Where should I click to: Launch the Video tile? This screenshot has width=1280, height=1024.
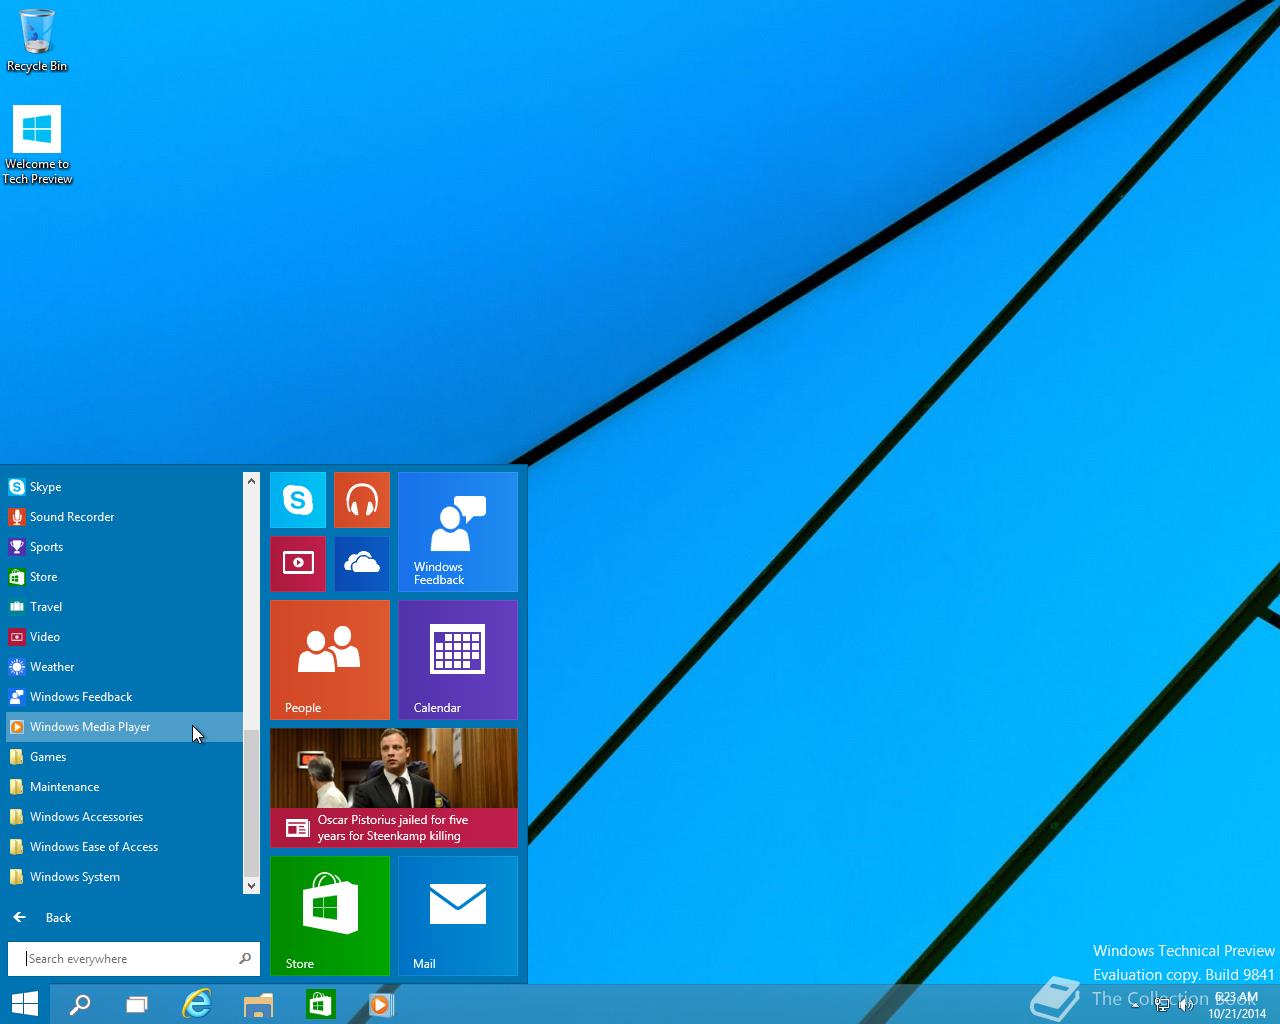tap(298, 563)
